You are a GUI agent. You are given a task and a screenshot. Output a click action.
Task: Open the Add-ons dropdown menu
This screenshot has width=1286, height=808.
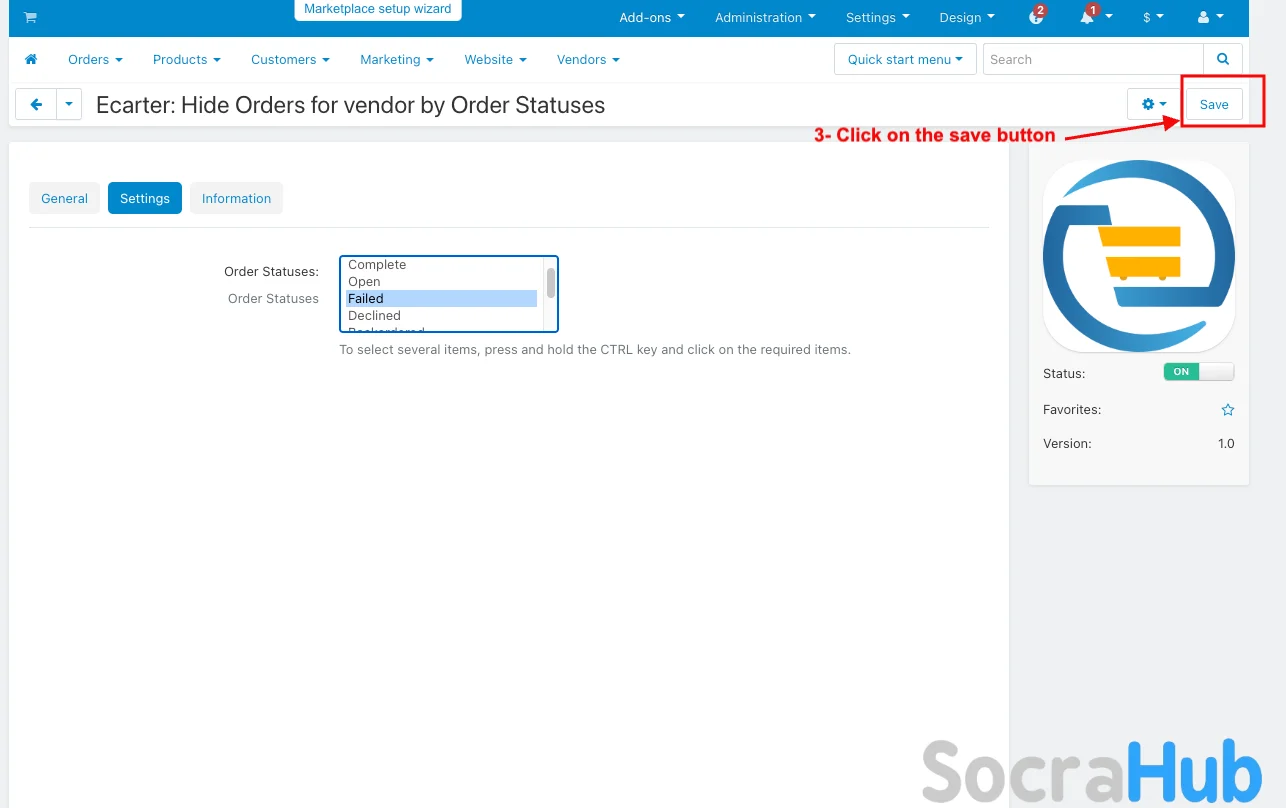pyautogui.click(x=652, y=17)
